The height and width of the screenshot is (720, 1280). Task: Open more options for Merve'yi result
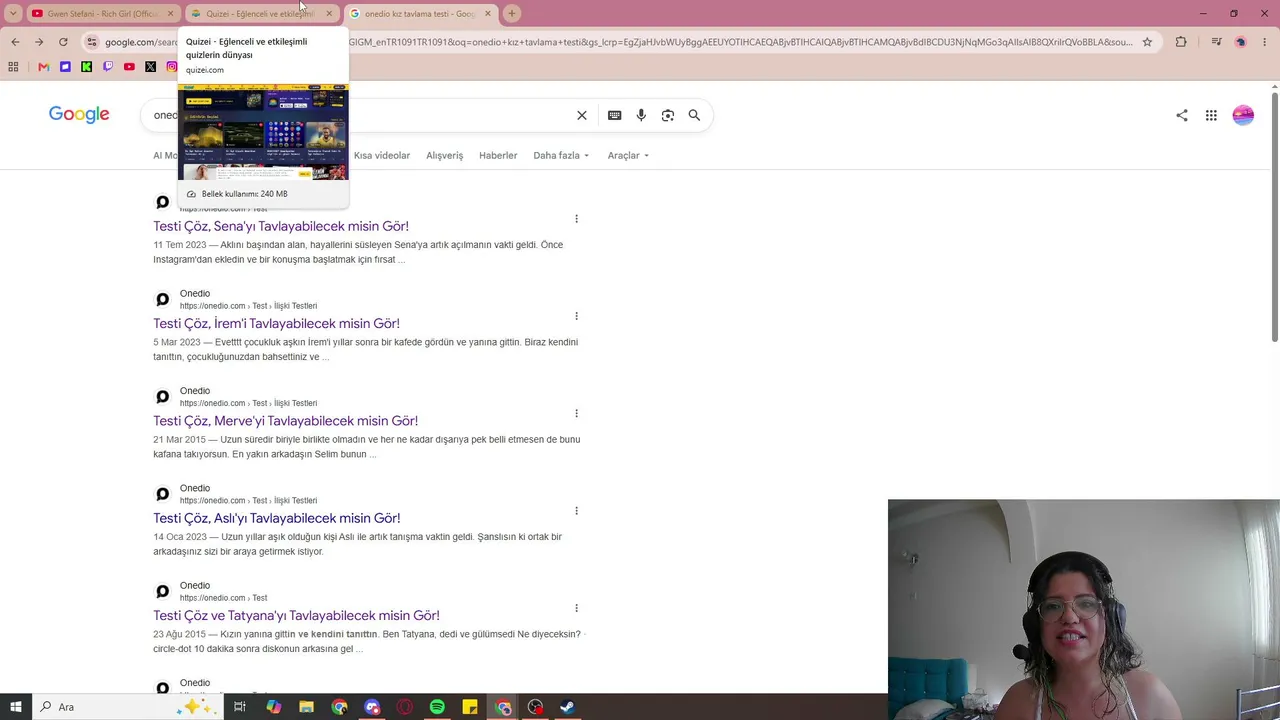click(x=576, y=413)
